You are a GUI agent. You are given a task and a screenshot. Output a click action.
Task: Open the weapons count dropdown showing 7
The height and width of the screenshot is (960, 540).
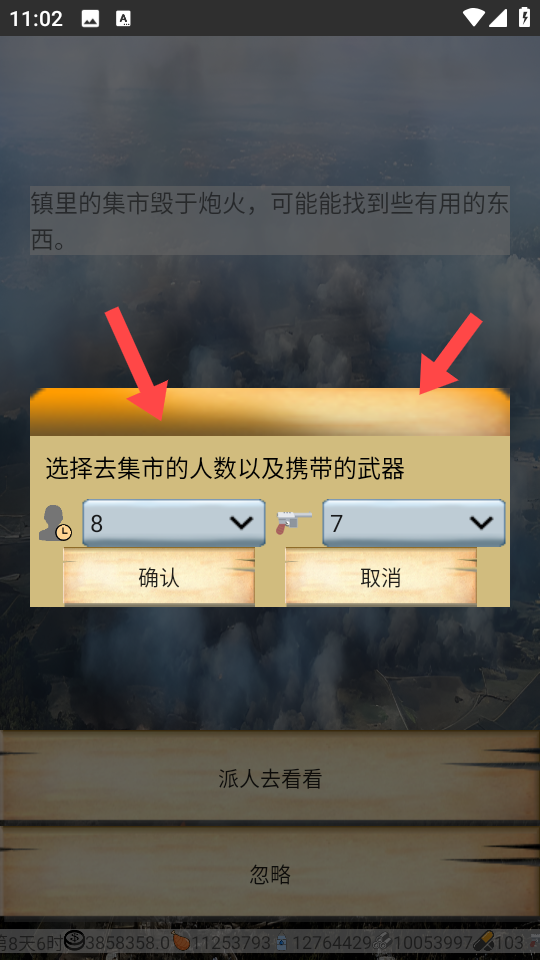coord(414,523)
